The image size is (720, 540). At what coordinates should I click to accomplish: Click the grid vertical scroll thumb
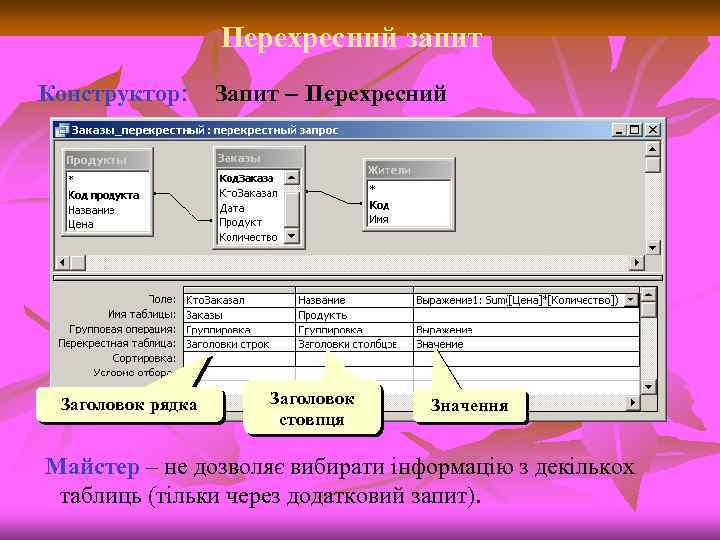[648, 309]
